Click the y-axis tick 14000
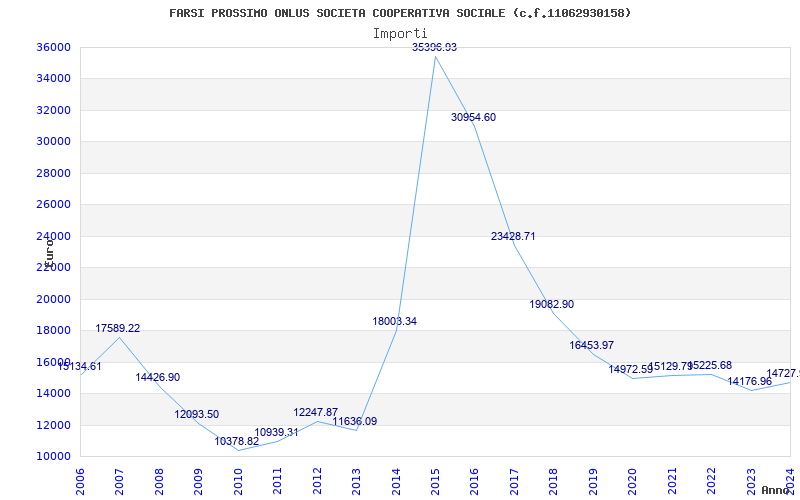Viewport: 800px width, 500px height. (x=53, y=393)
